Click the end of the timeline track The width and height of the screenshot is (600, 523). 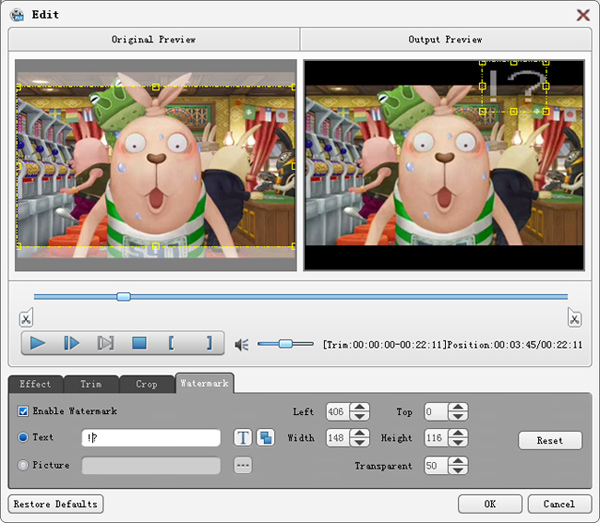[x=566, y=297]
